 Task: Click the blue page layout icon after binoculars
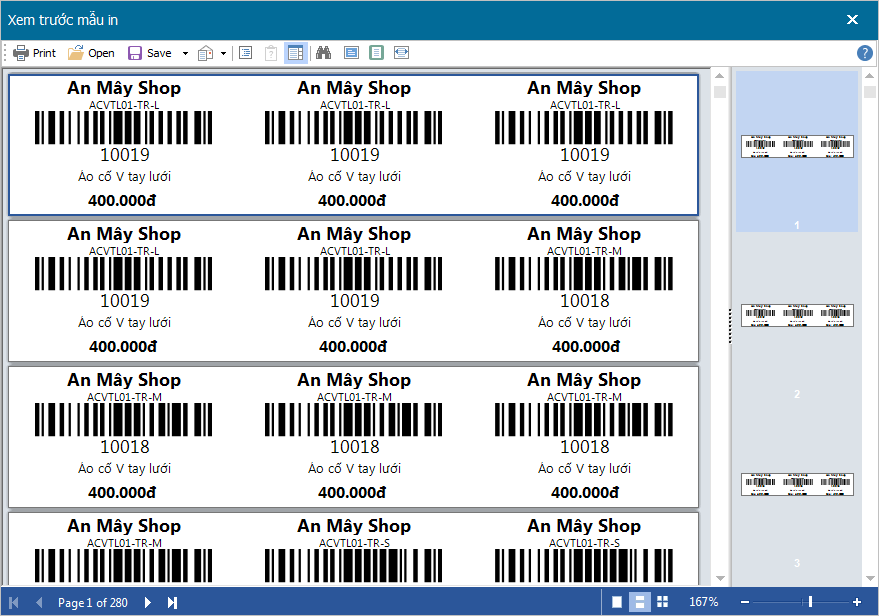tap(351, 53)
